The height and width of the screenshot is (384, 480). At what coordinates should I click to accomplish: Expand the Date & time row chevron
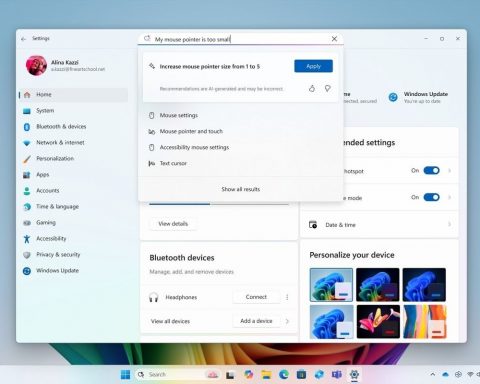450,224
